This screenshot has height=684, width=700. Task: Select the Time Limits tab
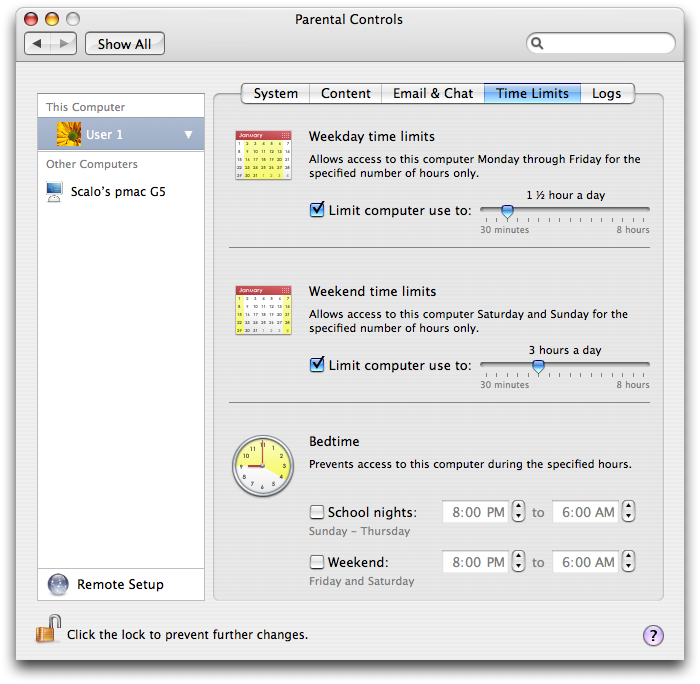click(532, 93)
